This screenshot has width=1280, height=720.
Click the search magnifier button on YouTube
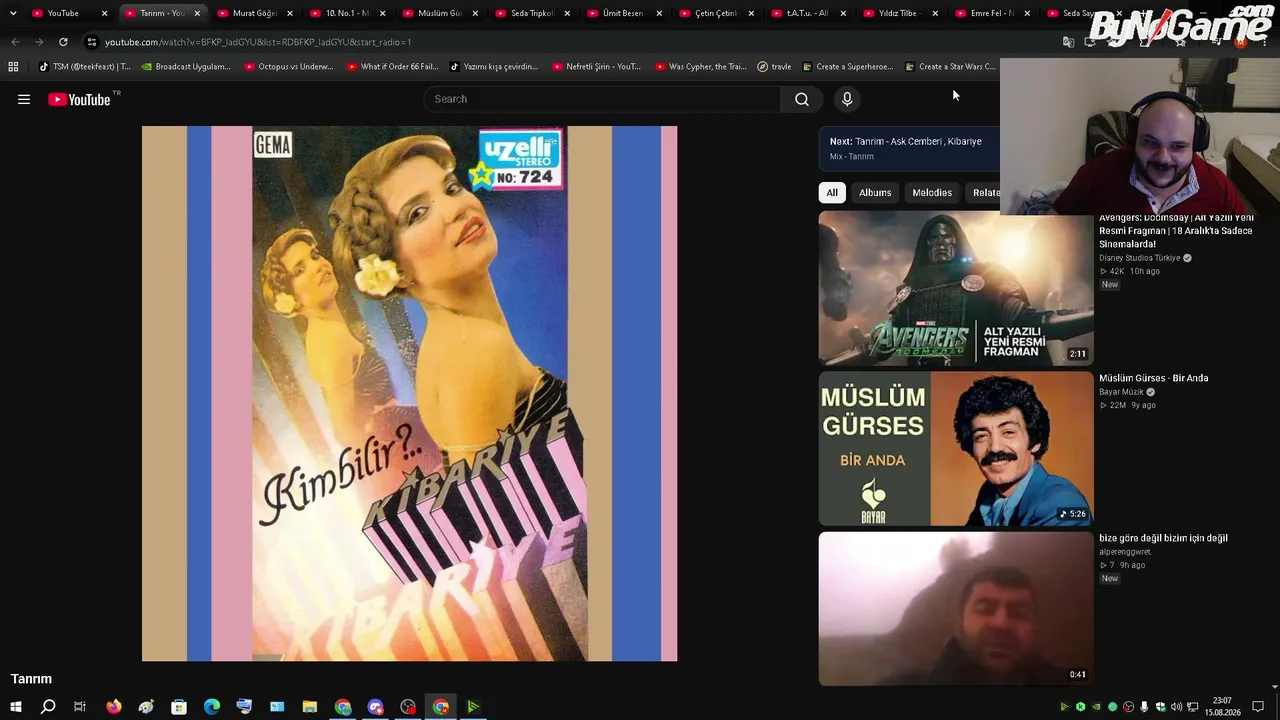(x=802, y=99)
